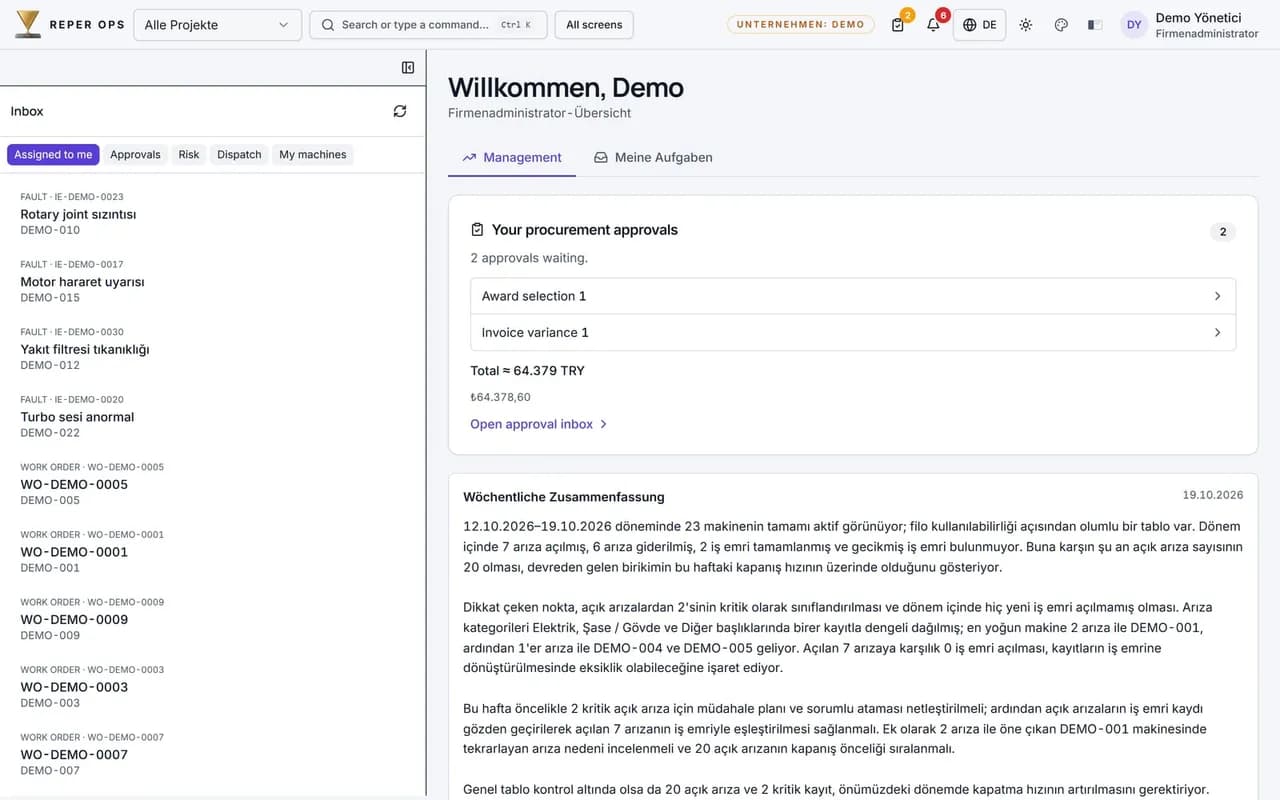This screenshot has height=800, width=1280.
Task: Click the DY user avatar
Action: point(1134,25)
